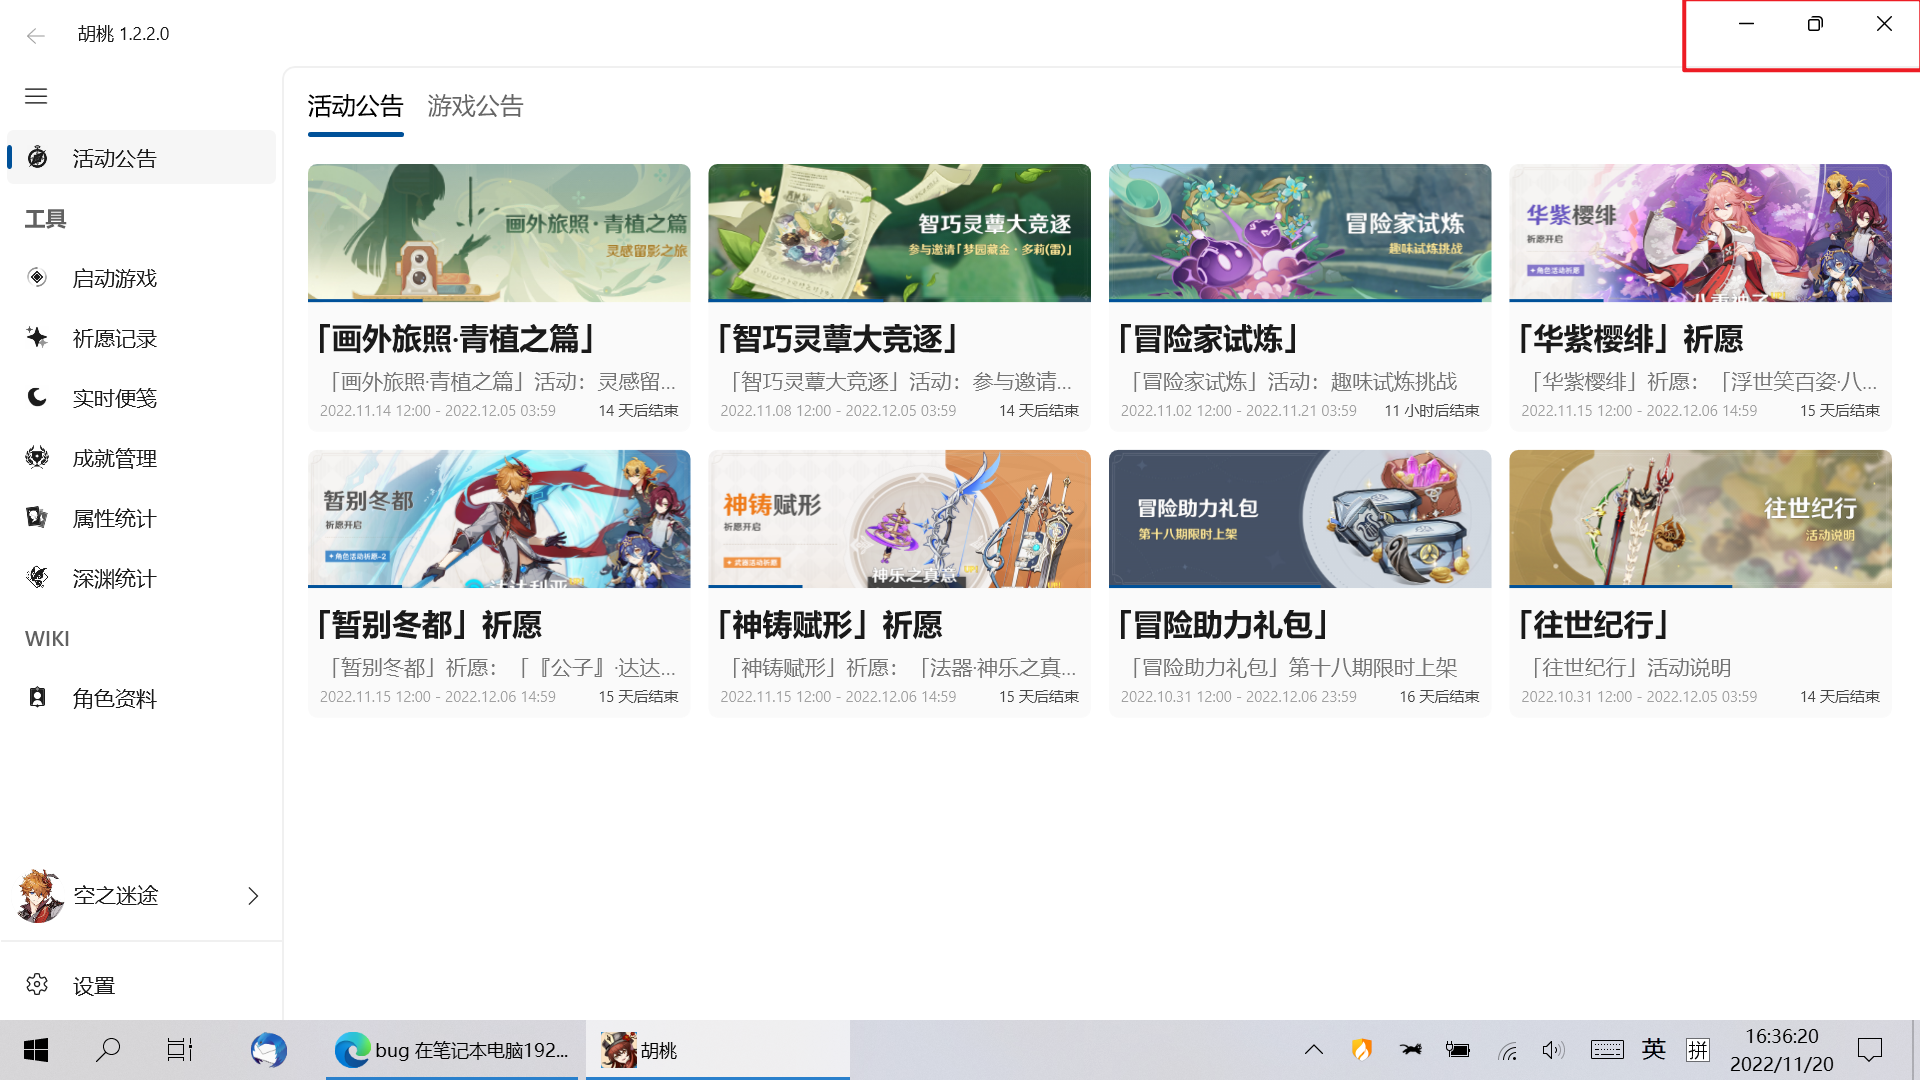Click the 空之迷途 account name

[115, 896]
